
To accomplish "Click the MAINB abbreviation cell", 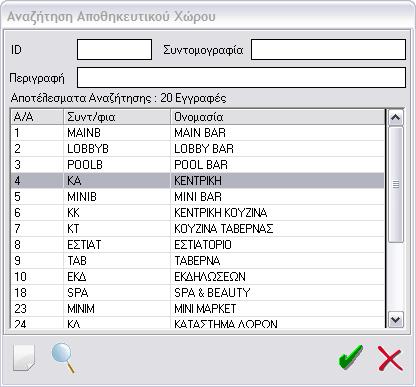I will point(117,133).
